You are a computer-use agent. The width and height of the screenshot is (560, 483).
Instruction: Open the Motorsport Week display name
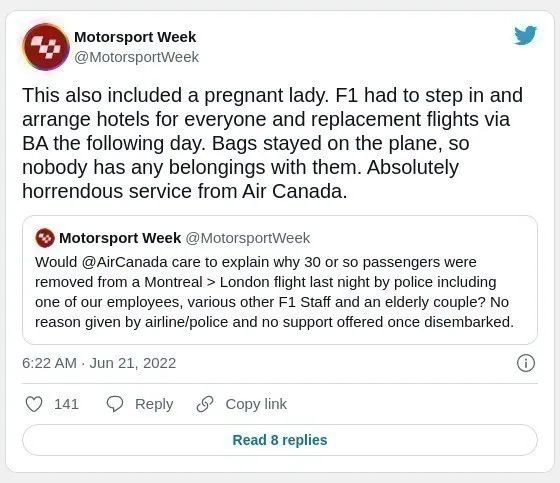click(x=135, y=37)
